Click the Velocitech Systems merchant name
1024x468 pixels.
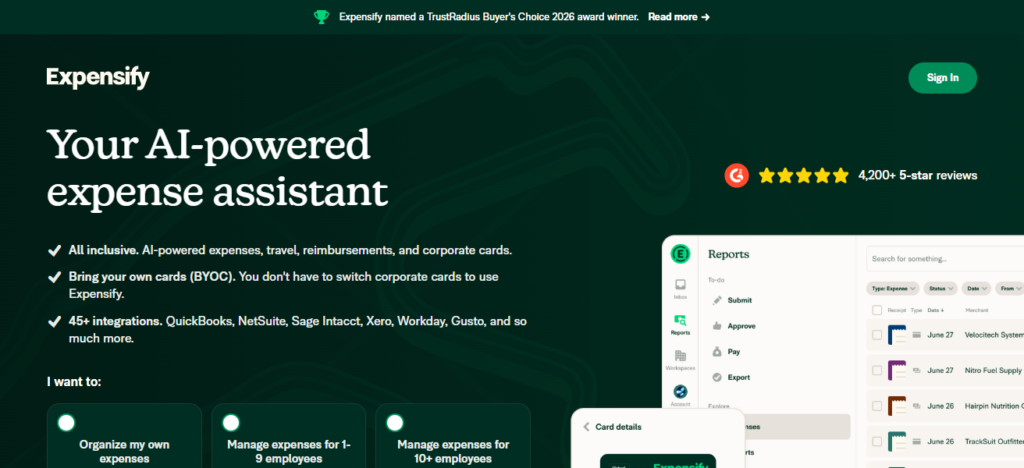coord(993,335)
